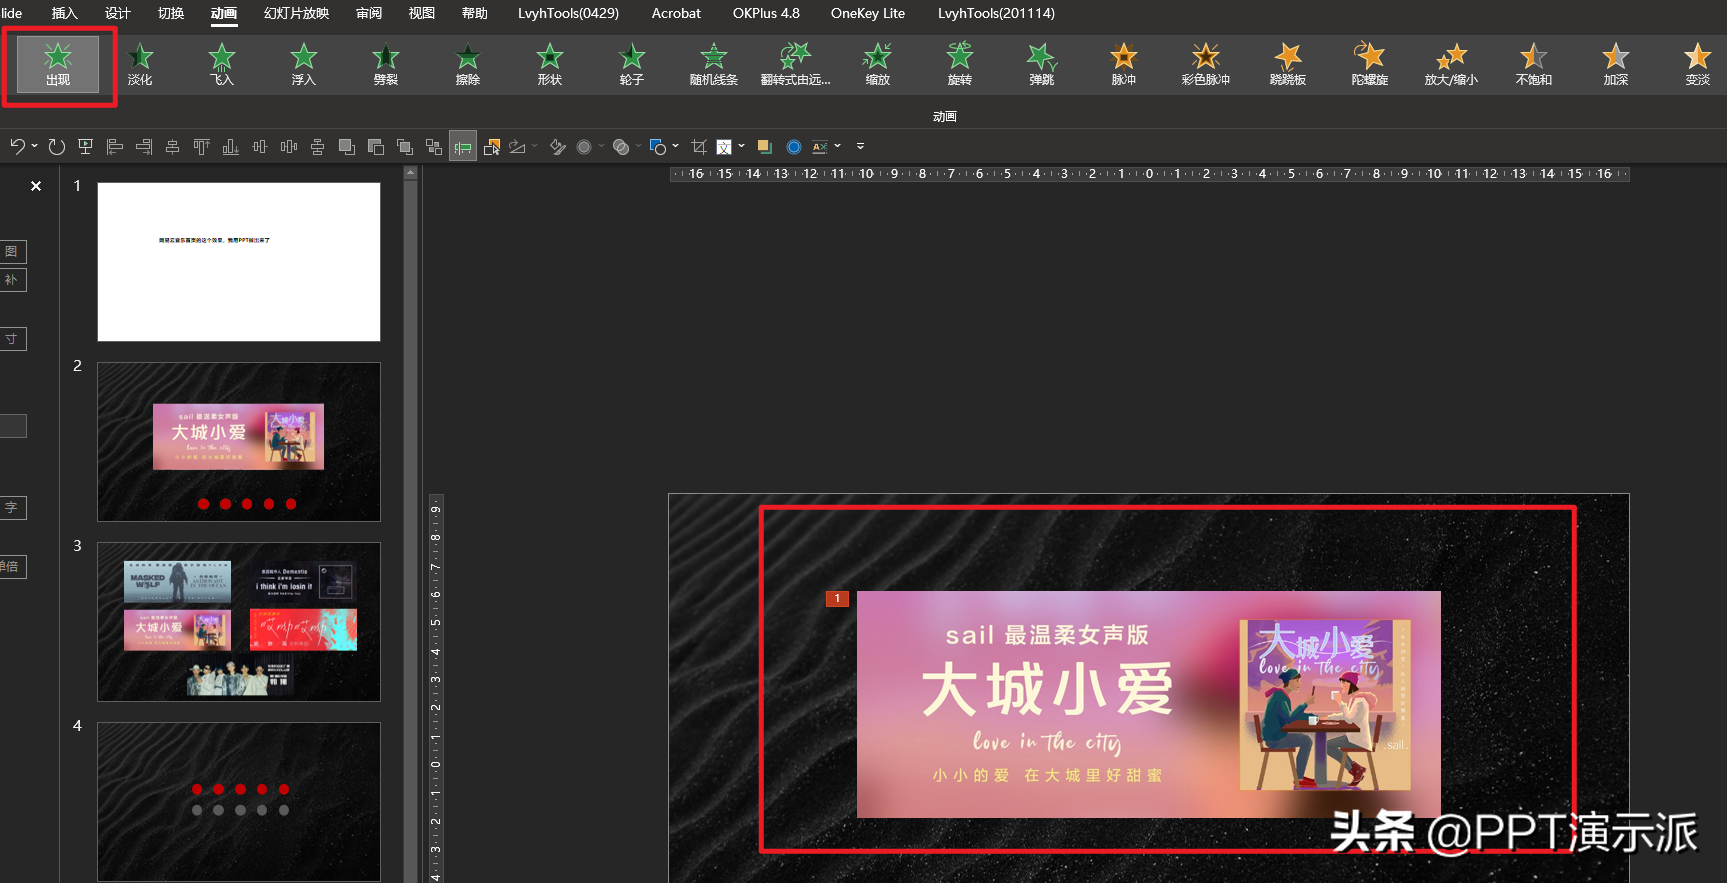Select the 变淡 lighten emphasis effect
The height and width of the screenshot is (883, 1727).
(1698, 64)
